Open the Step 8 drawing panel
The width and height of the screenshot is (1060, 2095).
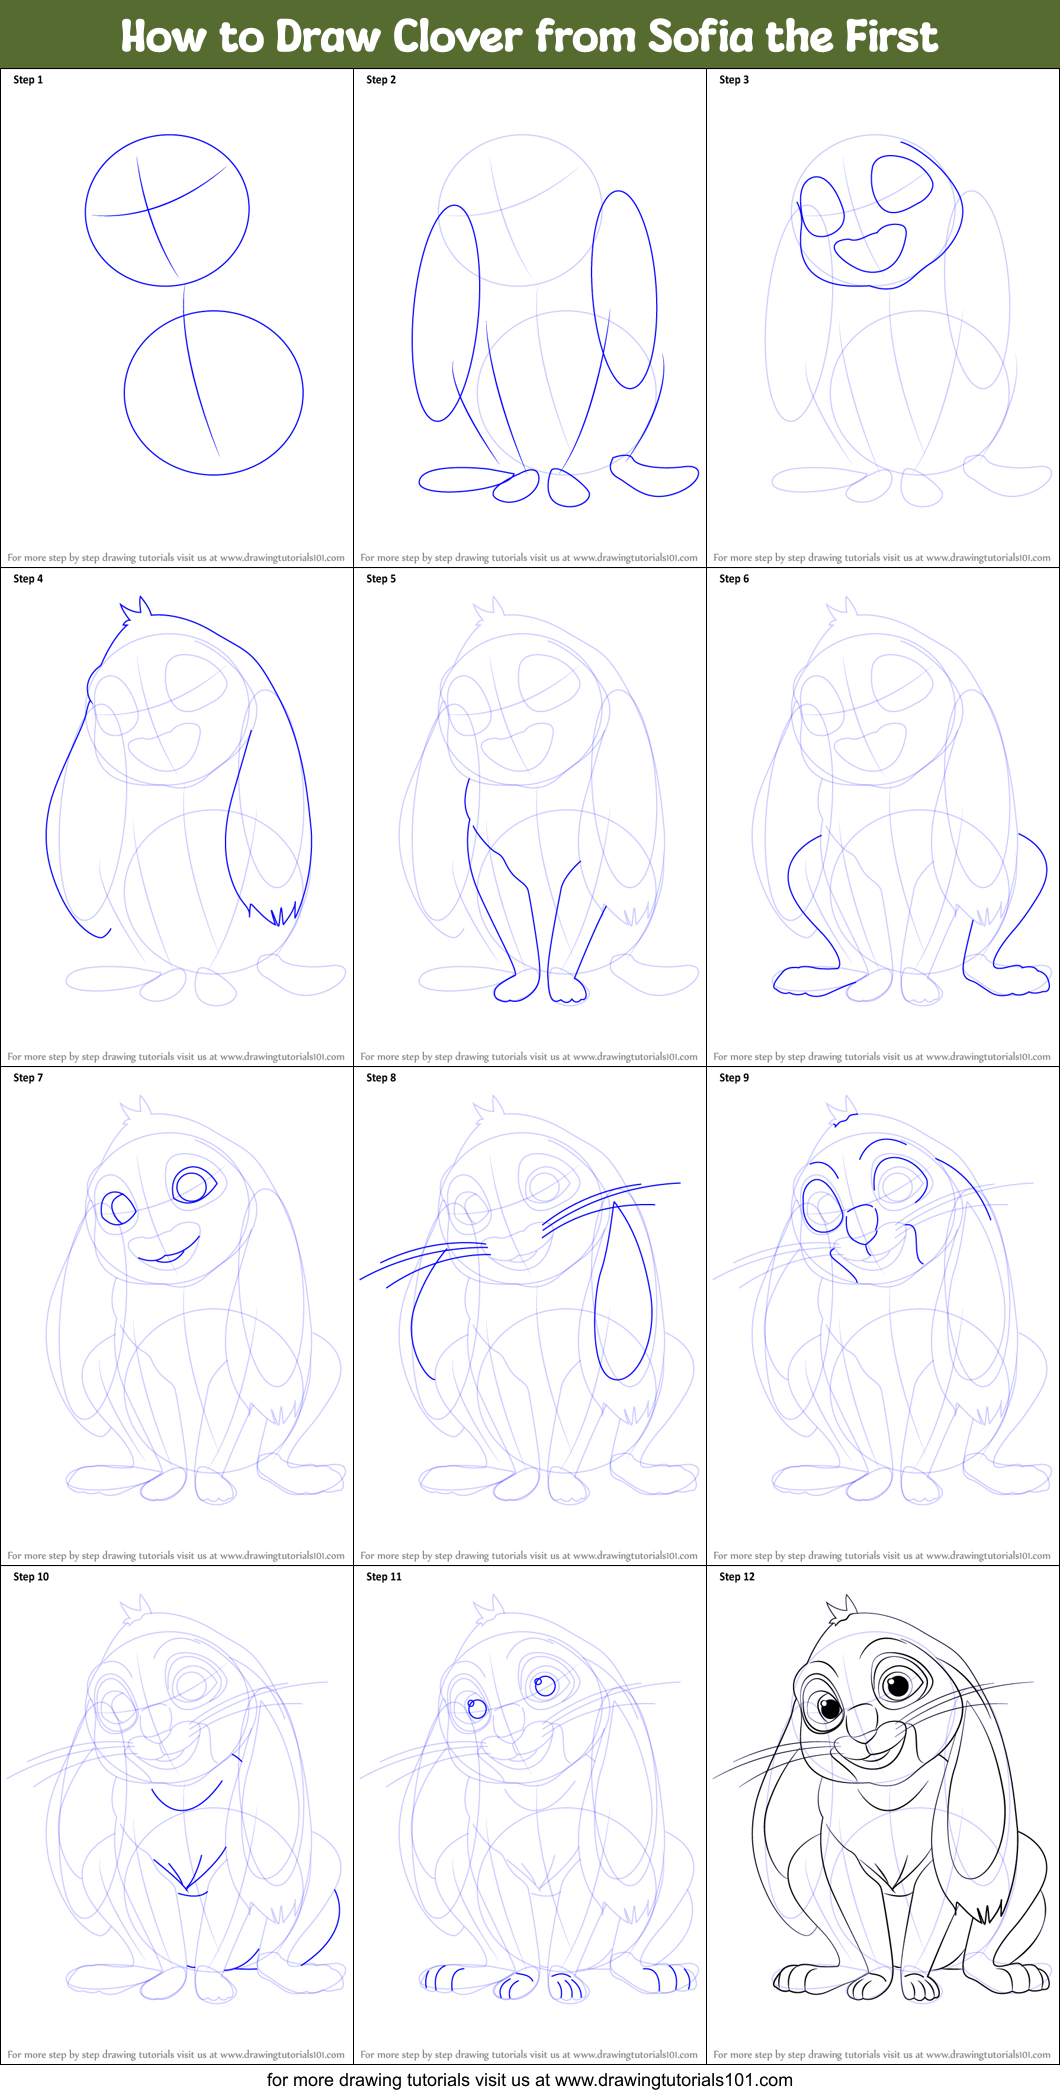point(530,1316)
